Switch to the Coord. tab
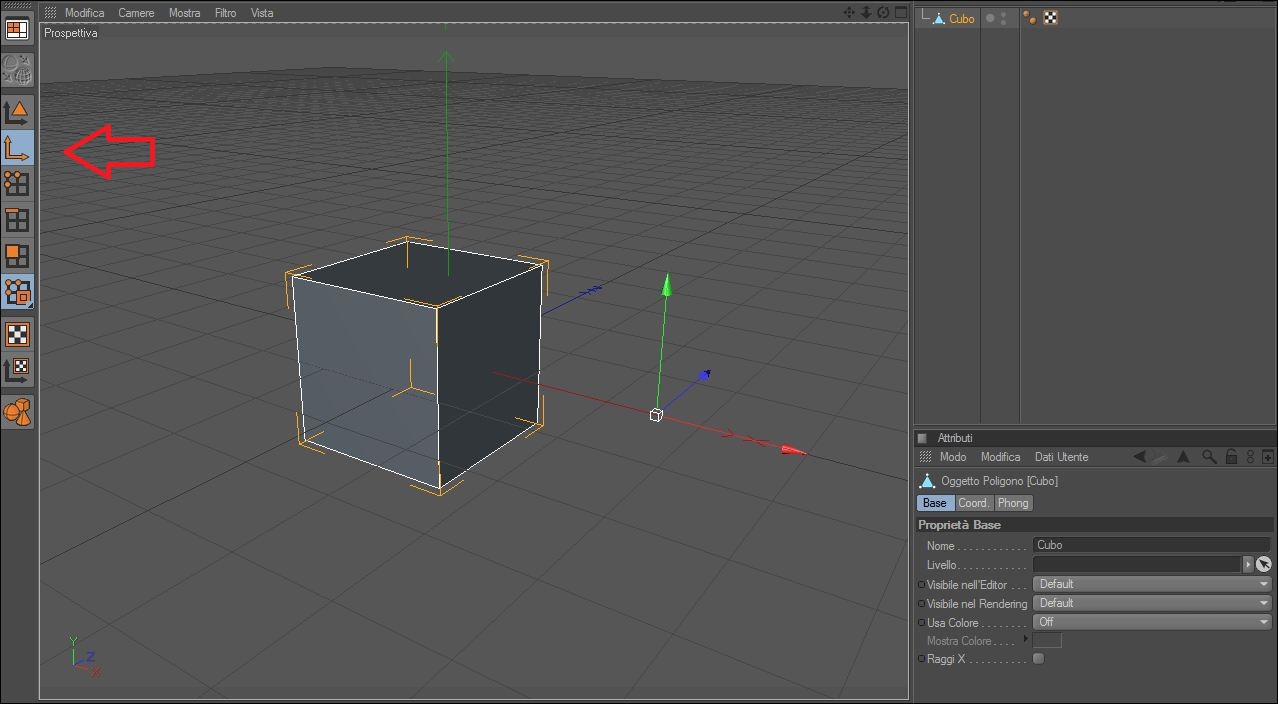 pyautogui.click(x=974, y=503)
